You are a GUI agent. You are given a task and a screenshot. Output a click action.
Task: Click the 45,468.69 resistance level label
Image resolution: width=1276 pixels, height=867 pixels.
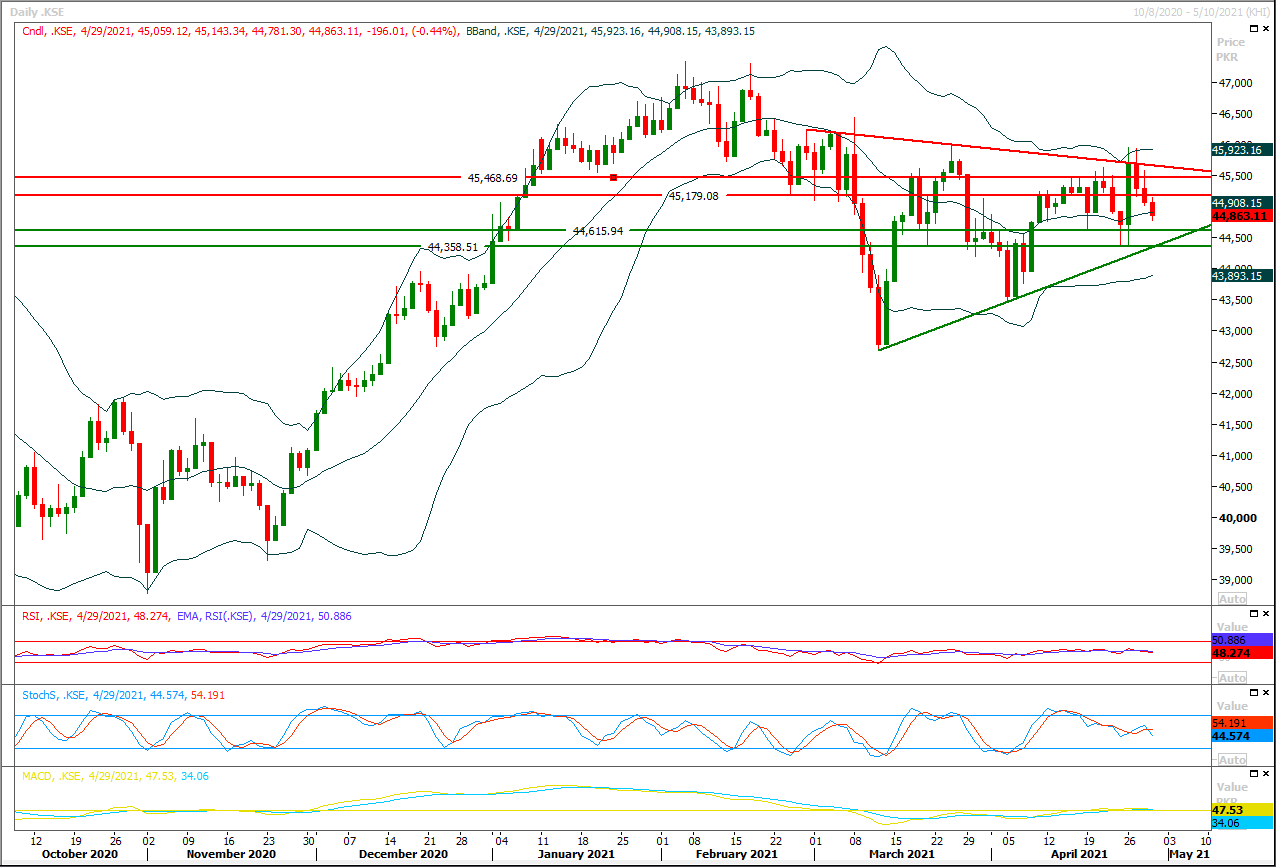pos(492,178)
